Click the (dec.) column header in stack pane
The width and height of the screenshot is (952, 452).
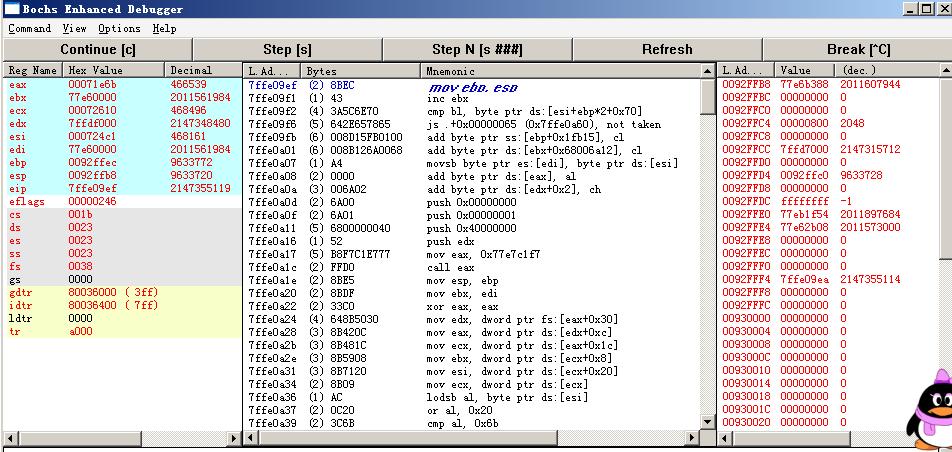click(x=886, y=70)
